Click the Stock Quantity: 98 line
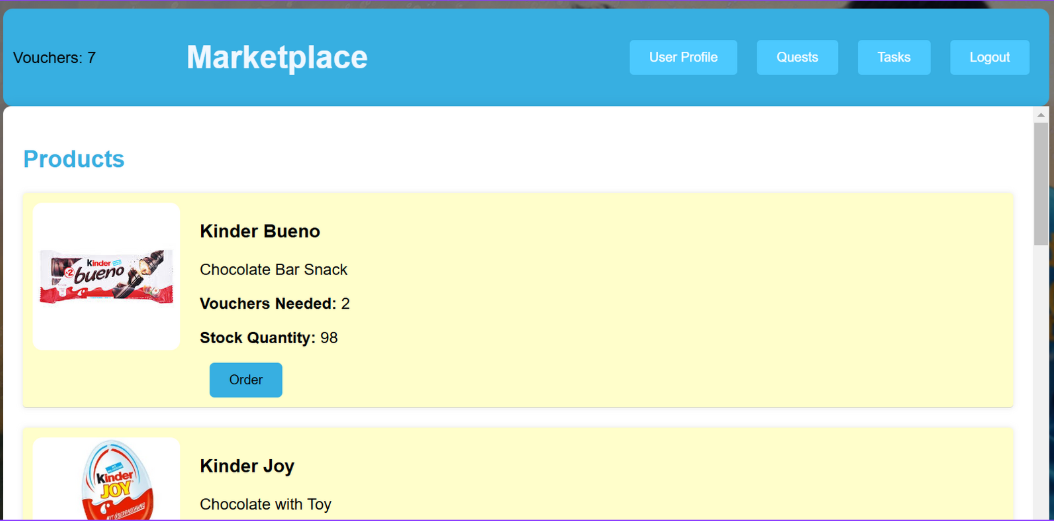 click(269, 337)
